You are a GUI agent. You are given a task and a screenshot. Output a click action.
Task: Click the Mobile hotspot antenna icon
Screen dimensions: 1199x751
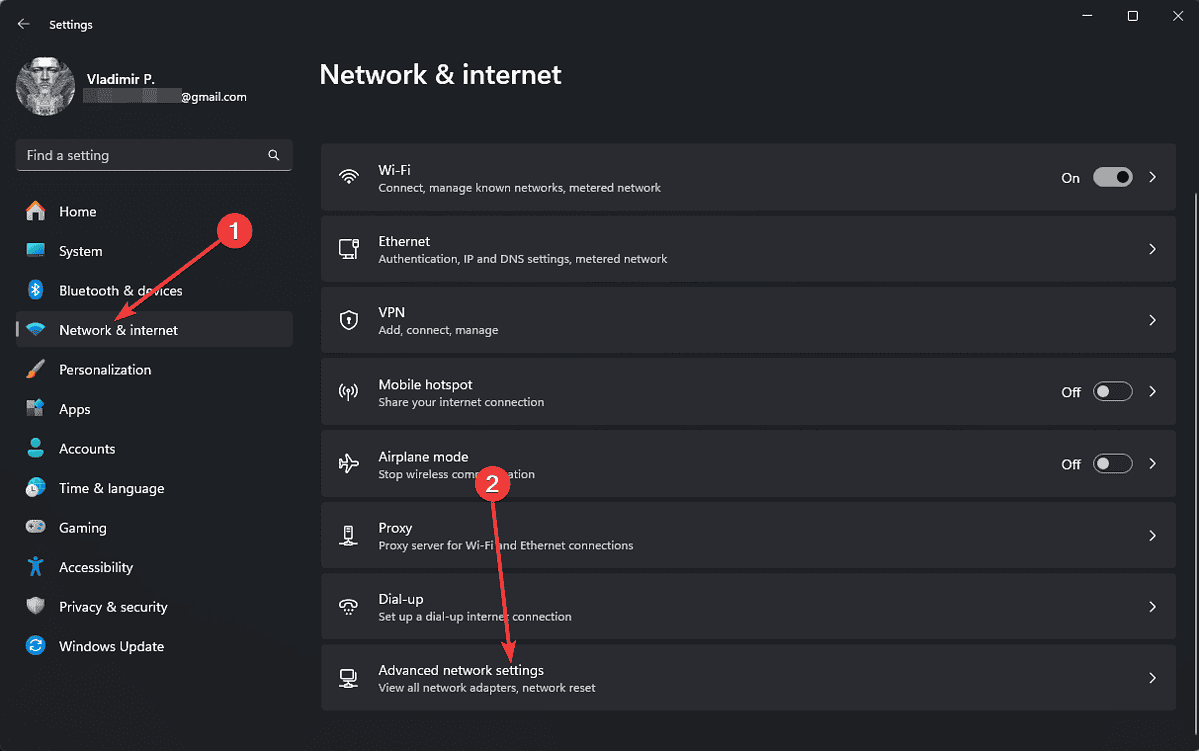[x=349, y=392]
